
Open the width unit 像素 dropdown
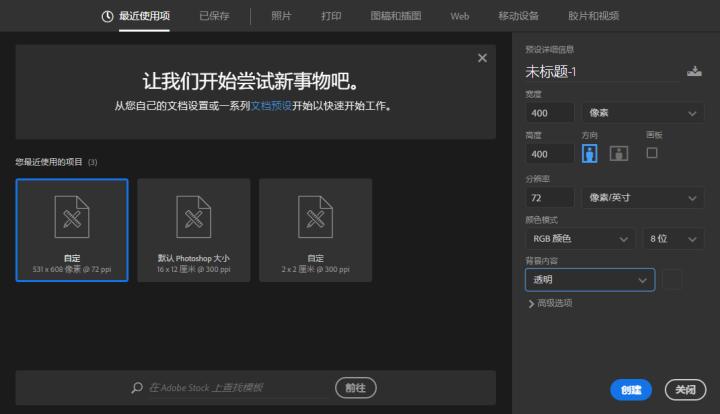[x=642, y=113]
